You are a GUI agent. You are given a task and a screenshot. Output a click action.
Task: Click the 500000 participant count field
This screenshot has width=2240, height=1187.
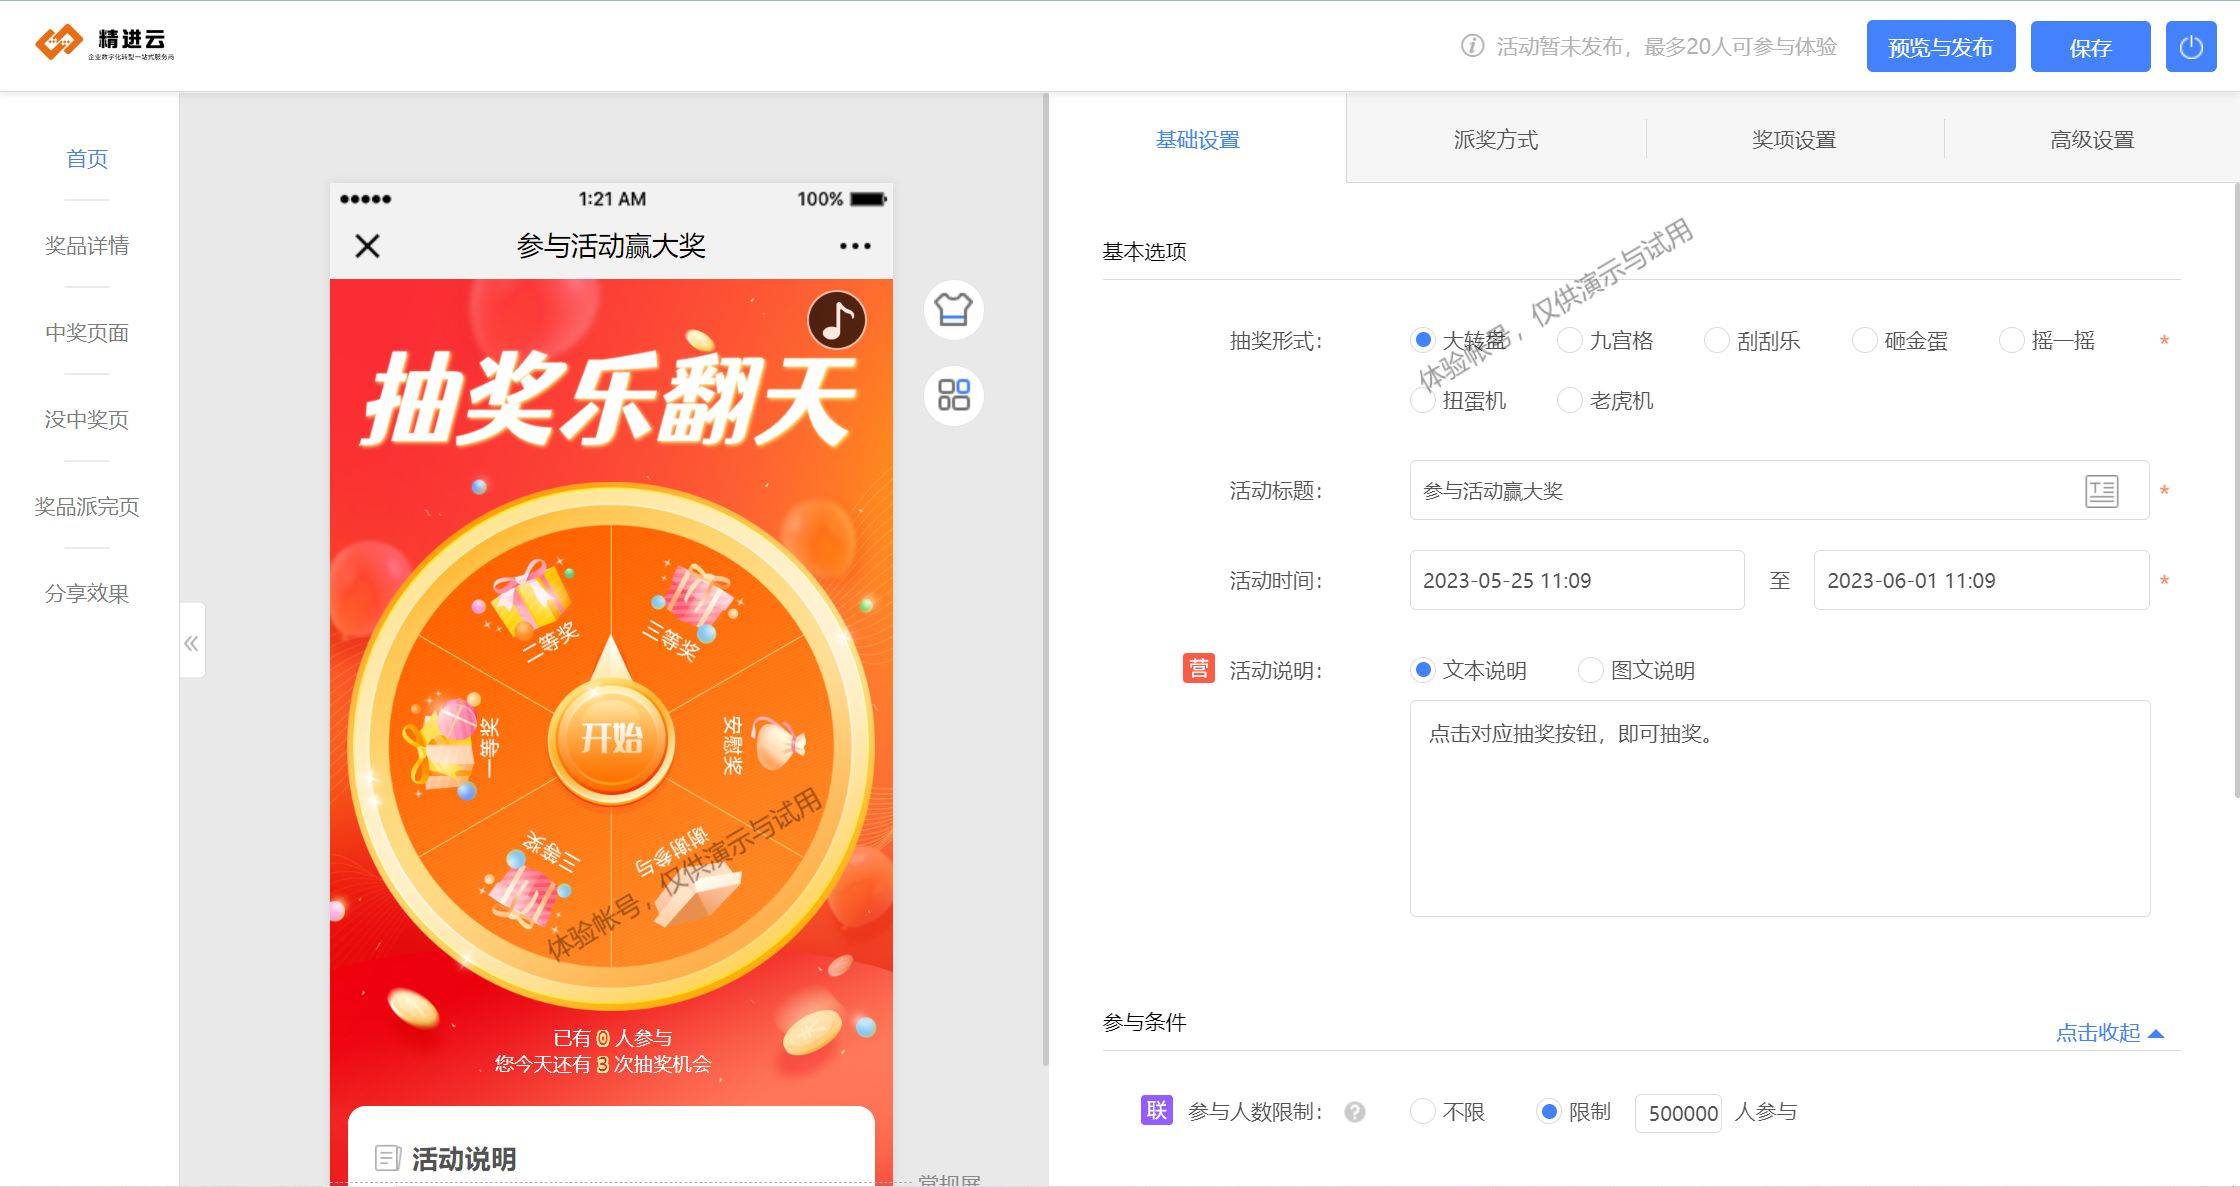(x=1678, y=1113)
